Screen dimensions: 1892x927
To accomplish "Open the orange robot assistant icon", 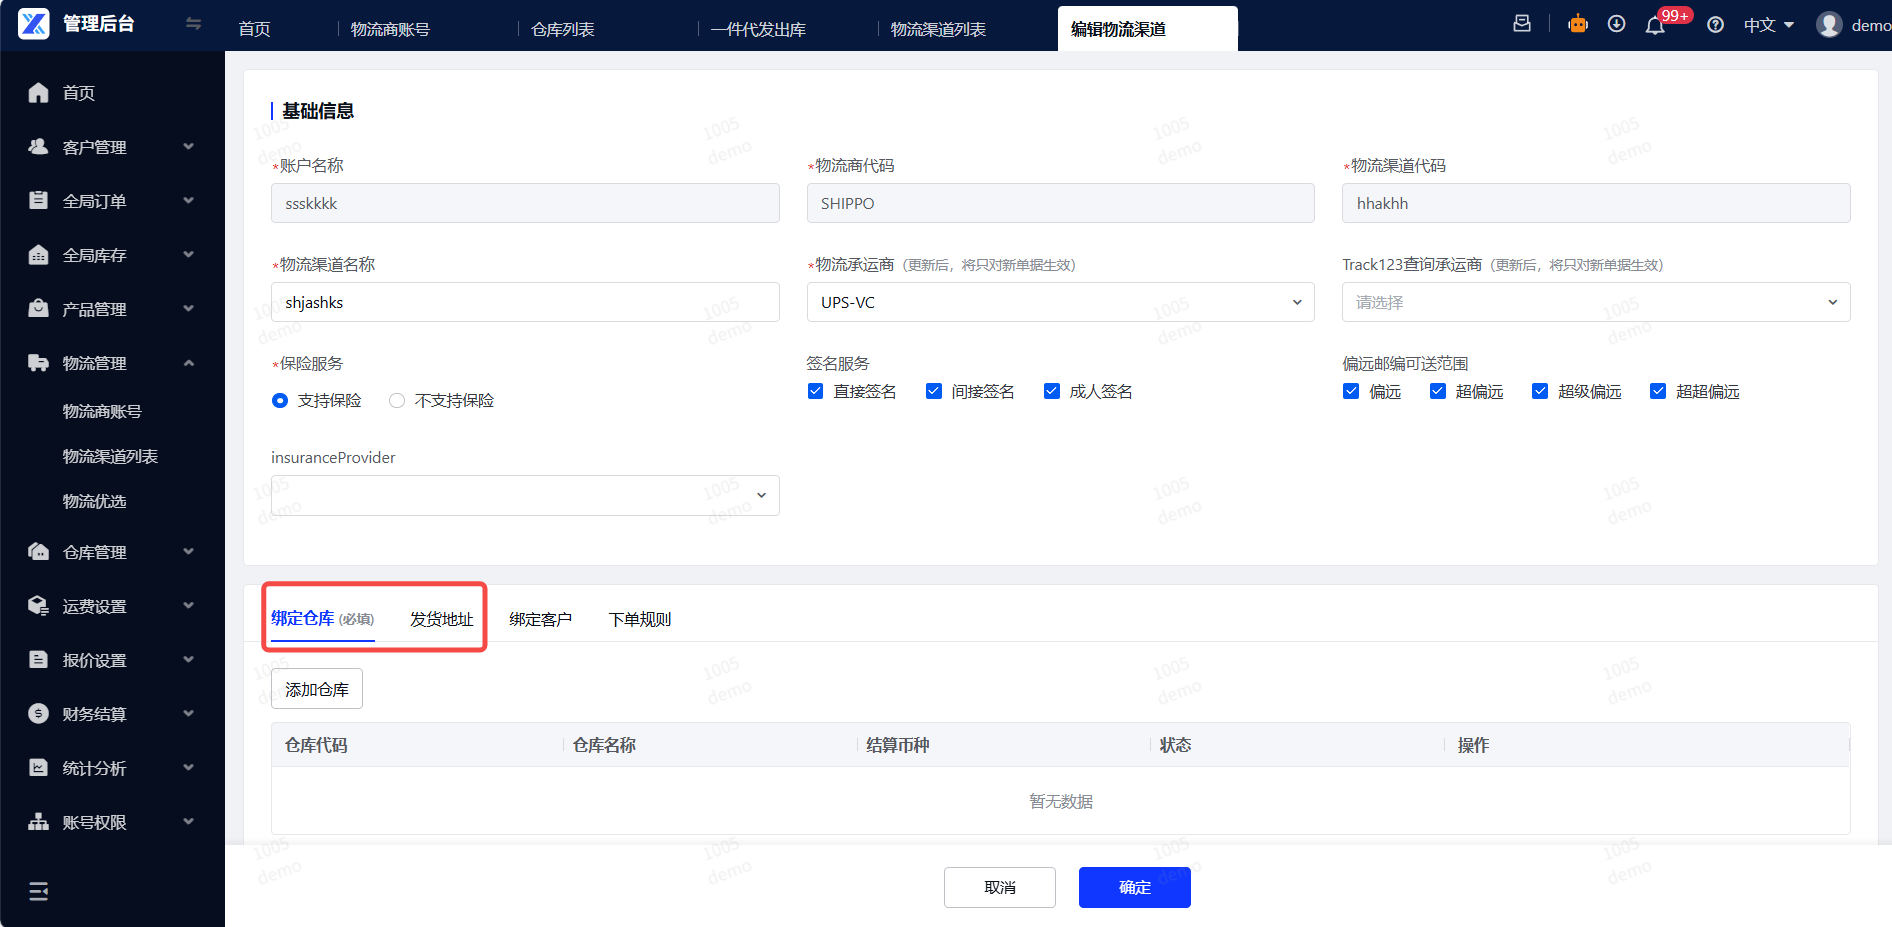I will pyautogui.click(x=1578, y=24).
